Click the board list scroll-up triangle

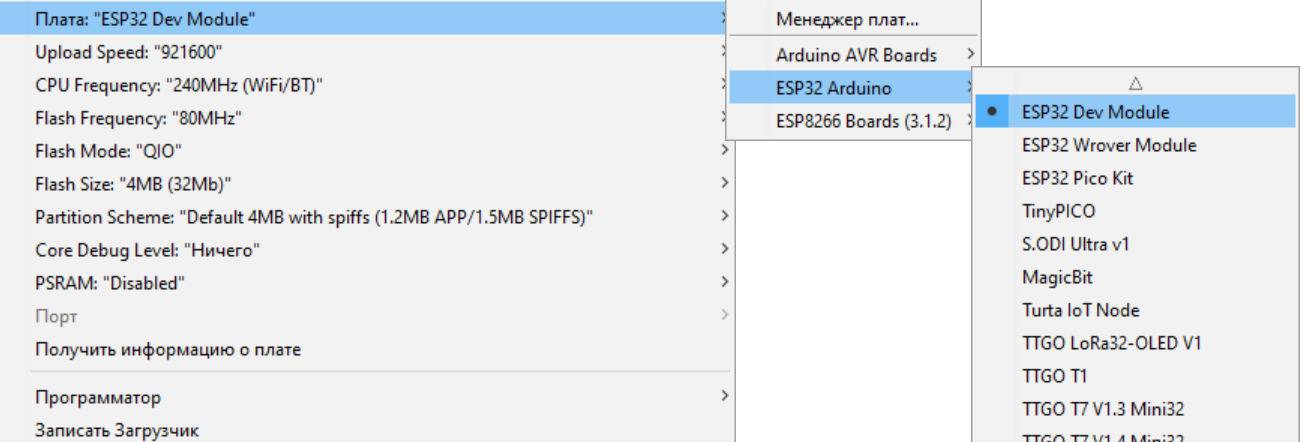1135,84
